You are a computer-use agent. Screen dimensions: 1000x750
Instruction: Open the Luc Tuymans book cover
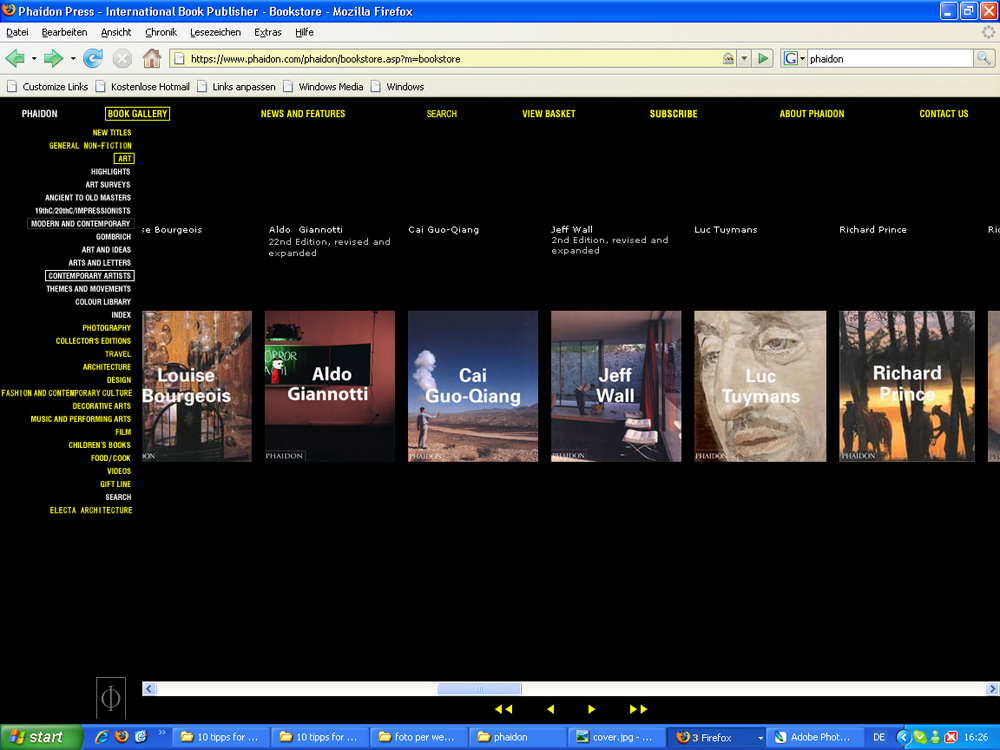point(760,386)
